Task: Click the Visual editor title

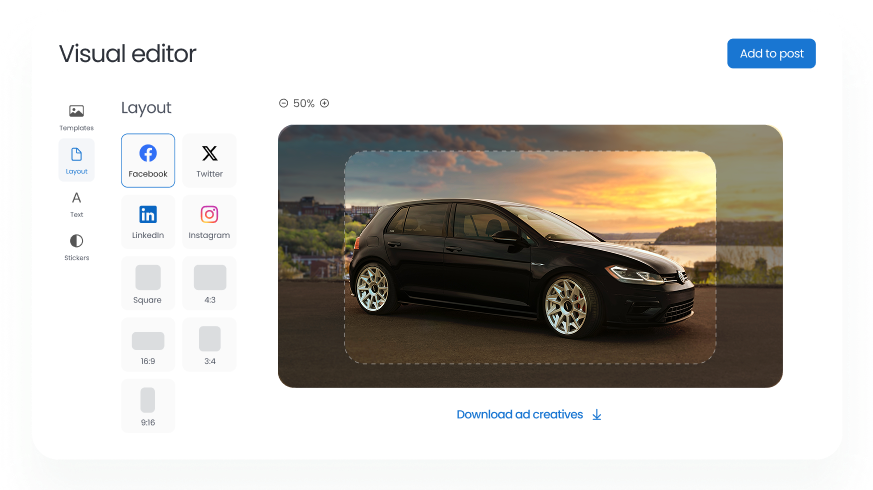Action: (x=127, y=53)
